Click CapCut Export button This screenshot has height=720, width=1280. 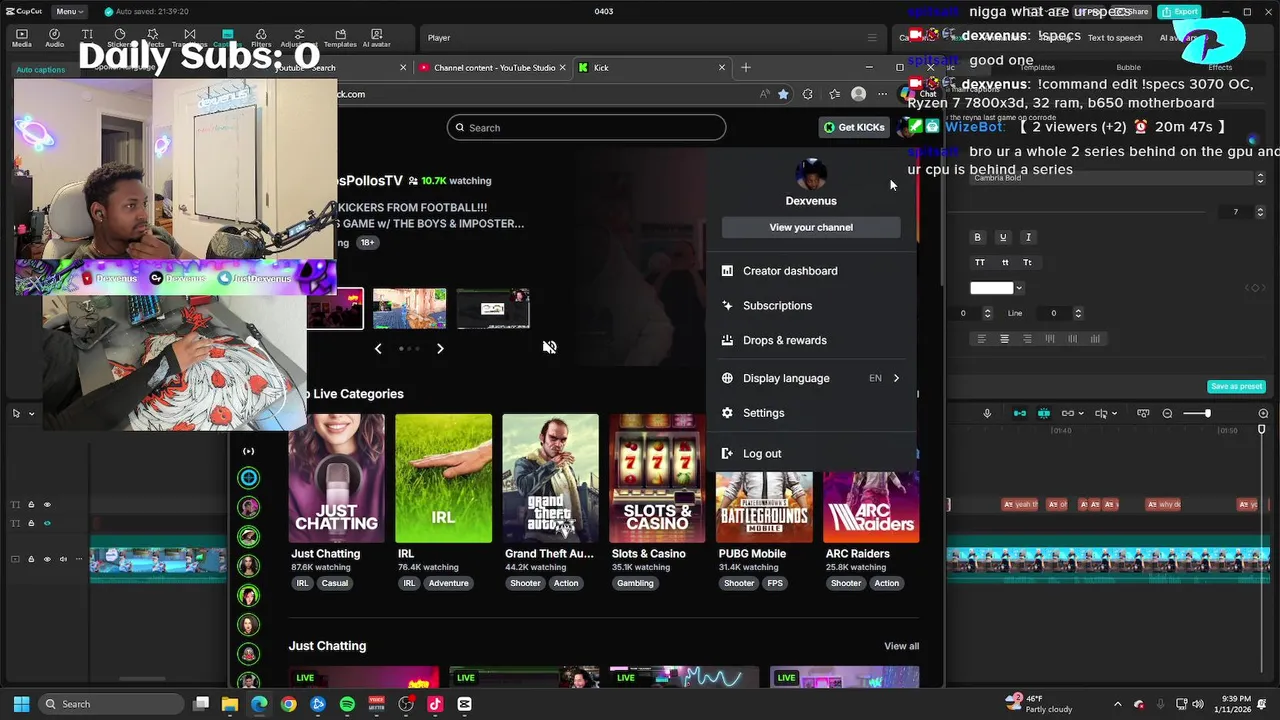(1180, 11)
